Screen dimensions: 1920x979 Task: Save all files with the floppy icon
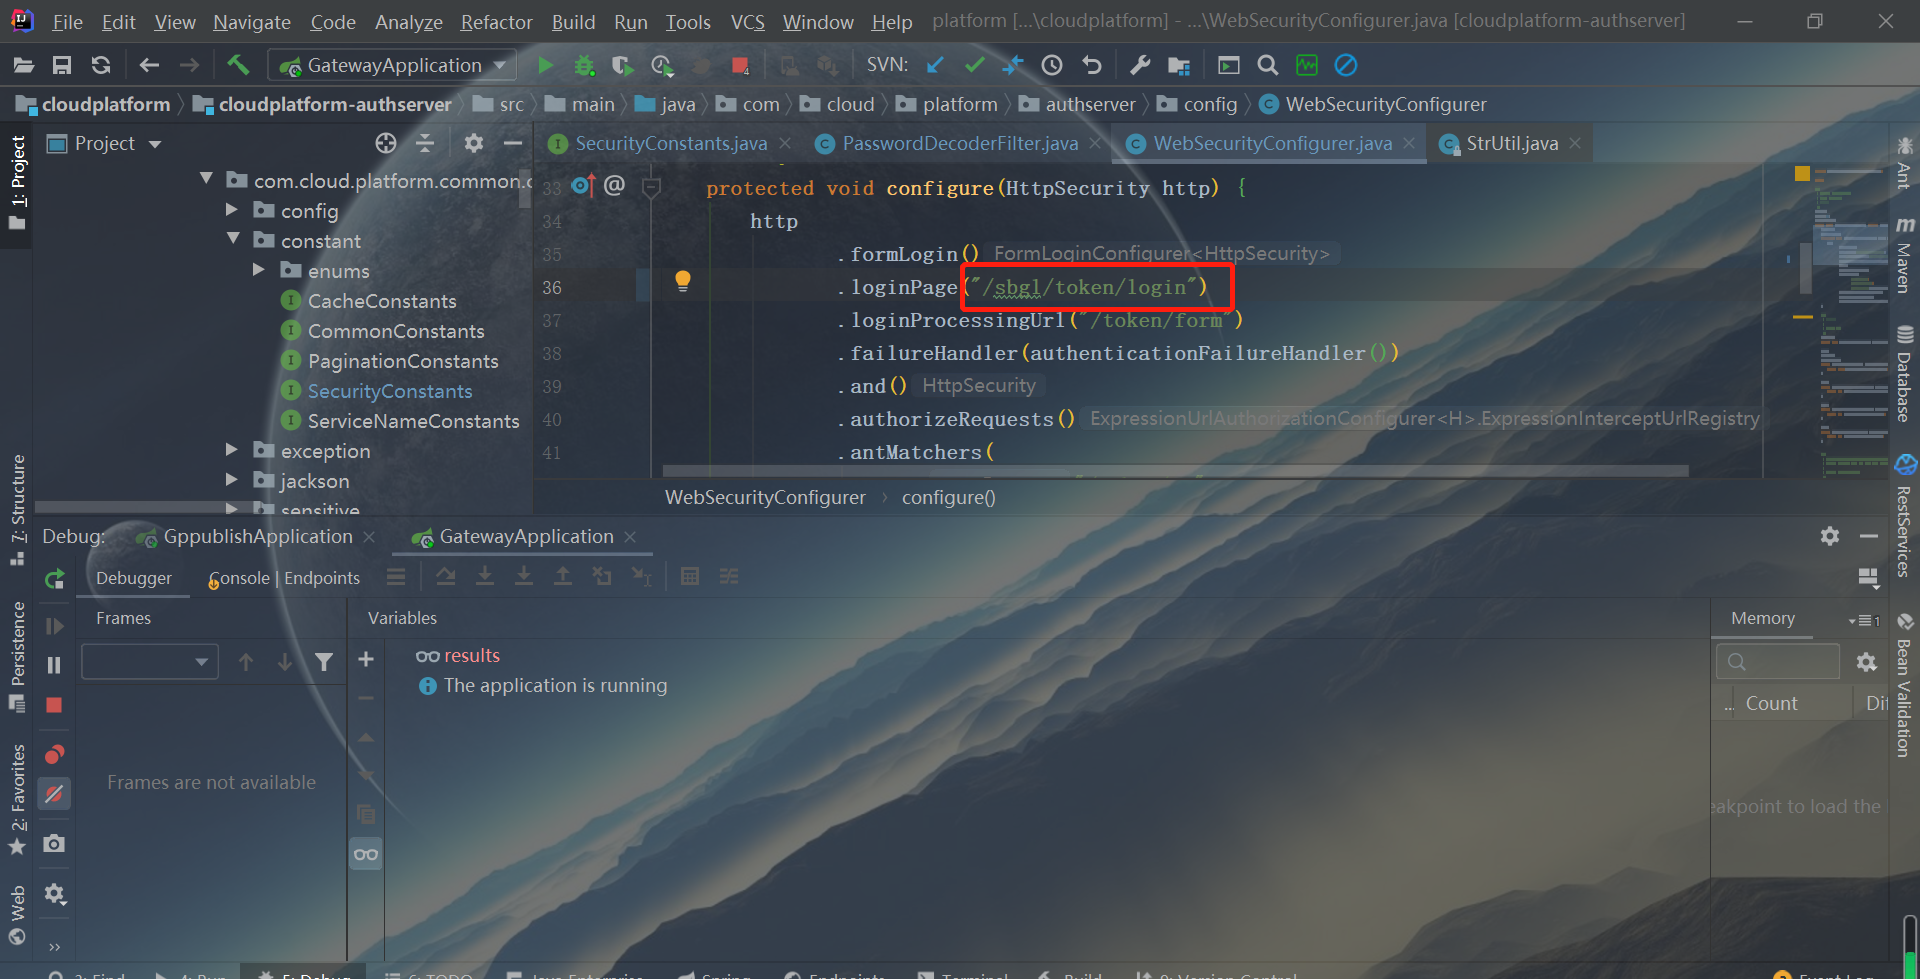62,65
